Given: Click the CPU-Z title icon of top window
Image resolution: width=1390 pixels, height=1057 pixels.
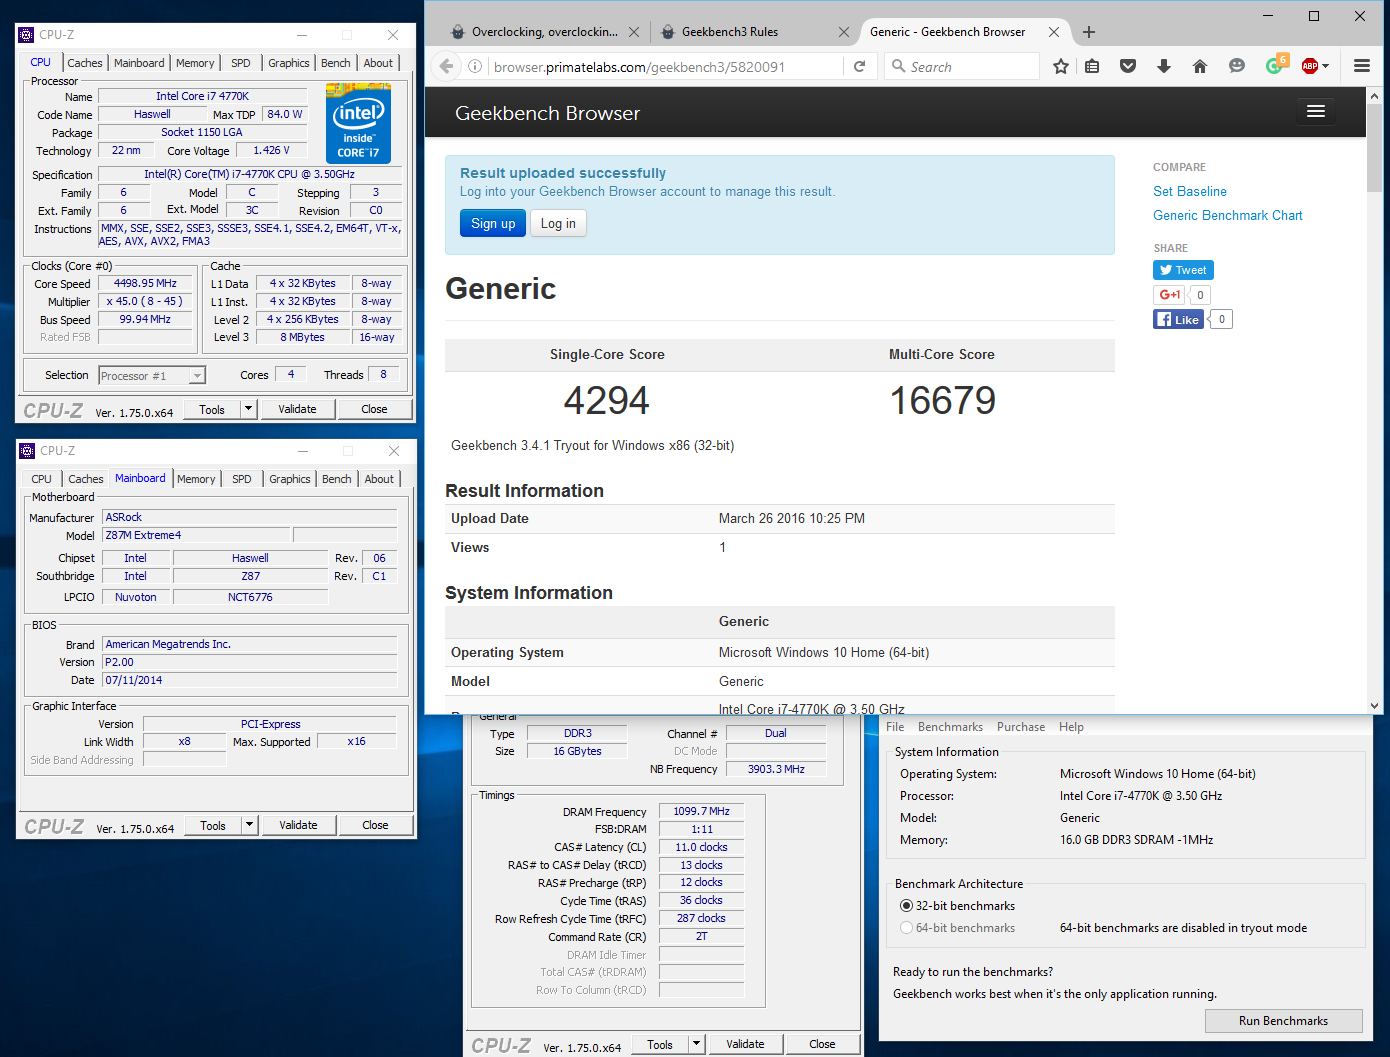Looking at the screenshot, I should pyautogui.click(x=27, y=34).
